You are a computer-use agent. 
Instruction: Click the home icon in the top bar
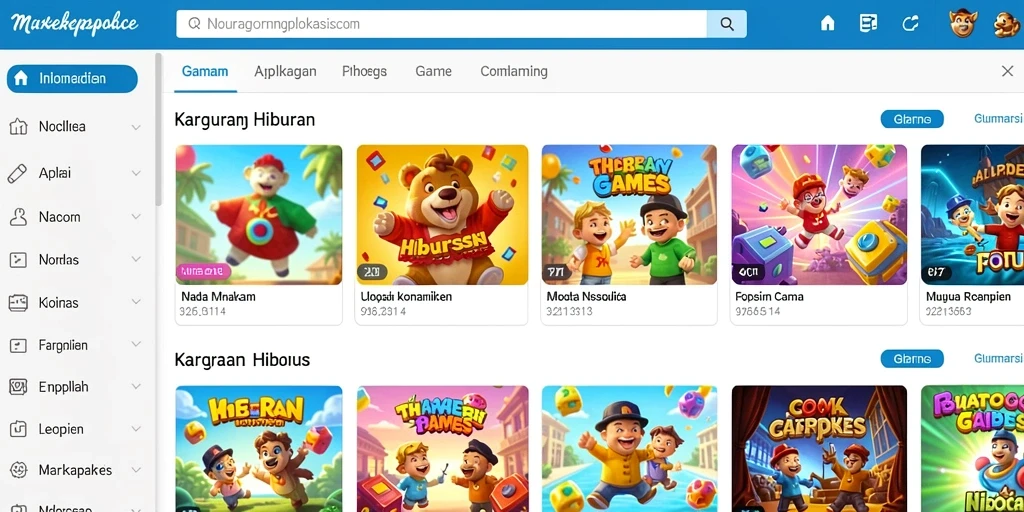pyautogui.click(x=827, y=24)
